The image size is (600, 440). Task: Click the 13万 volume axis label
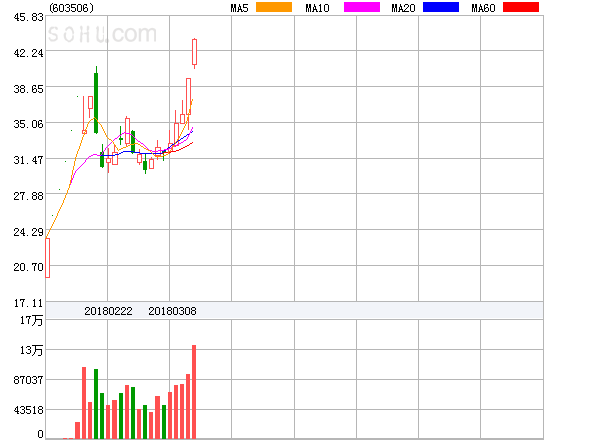(32, 350)
